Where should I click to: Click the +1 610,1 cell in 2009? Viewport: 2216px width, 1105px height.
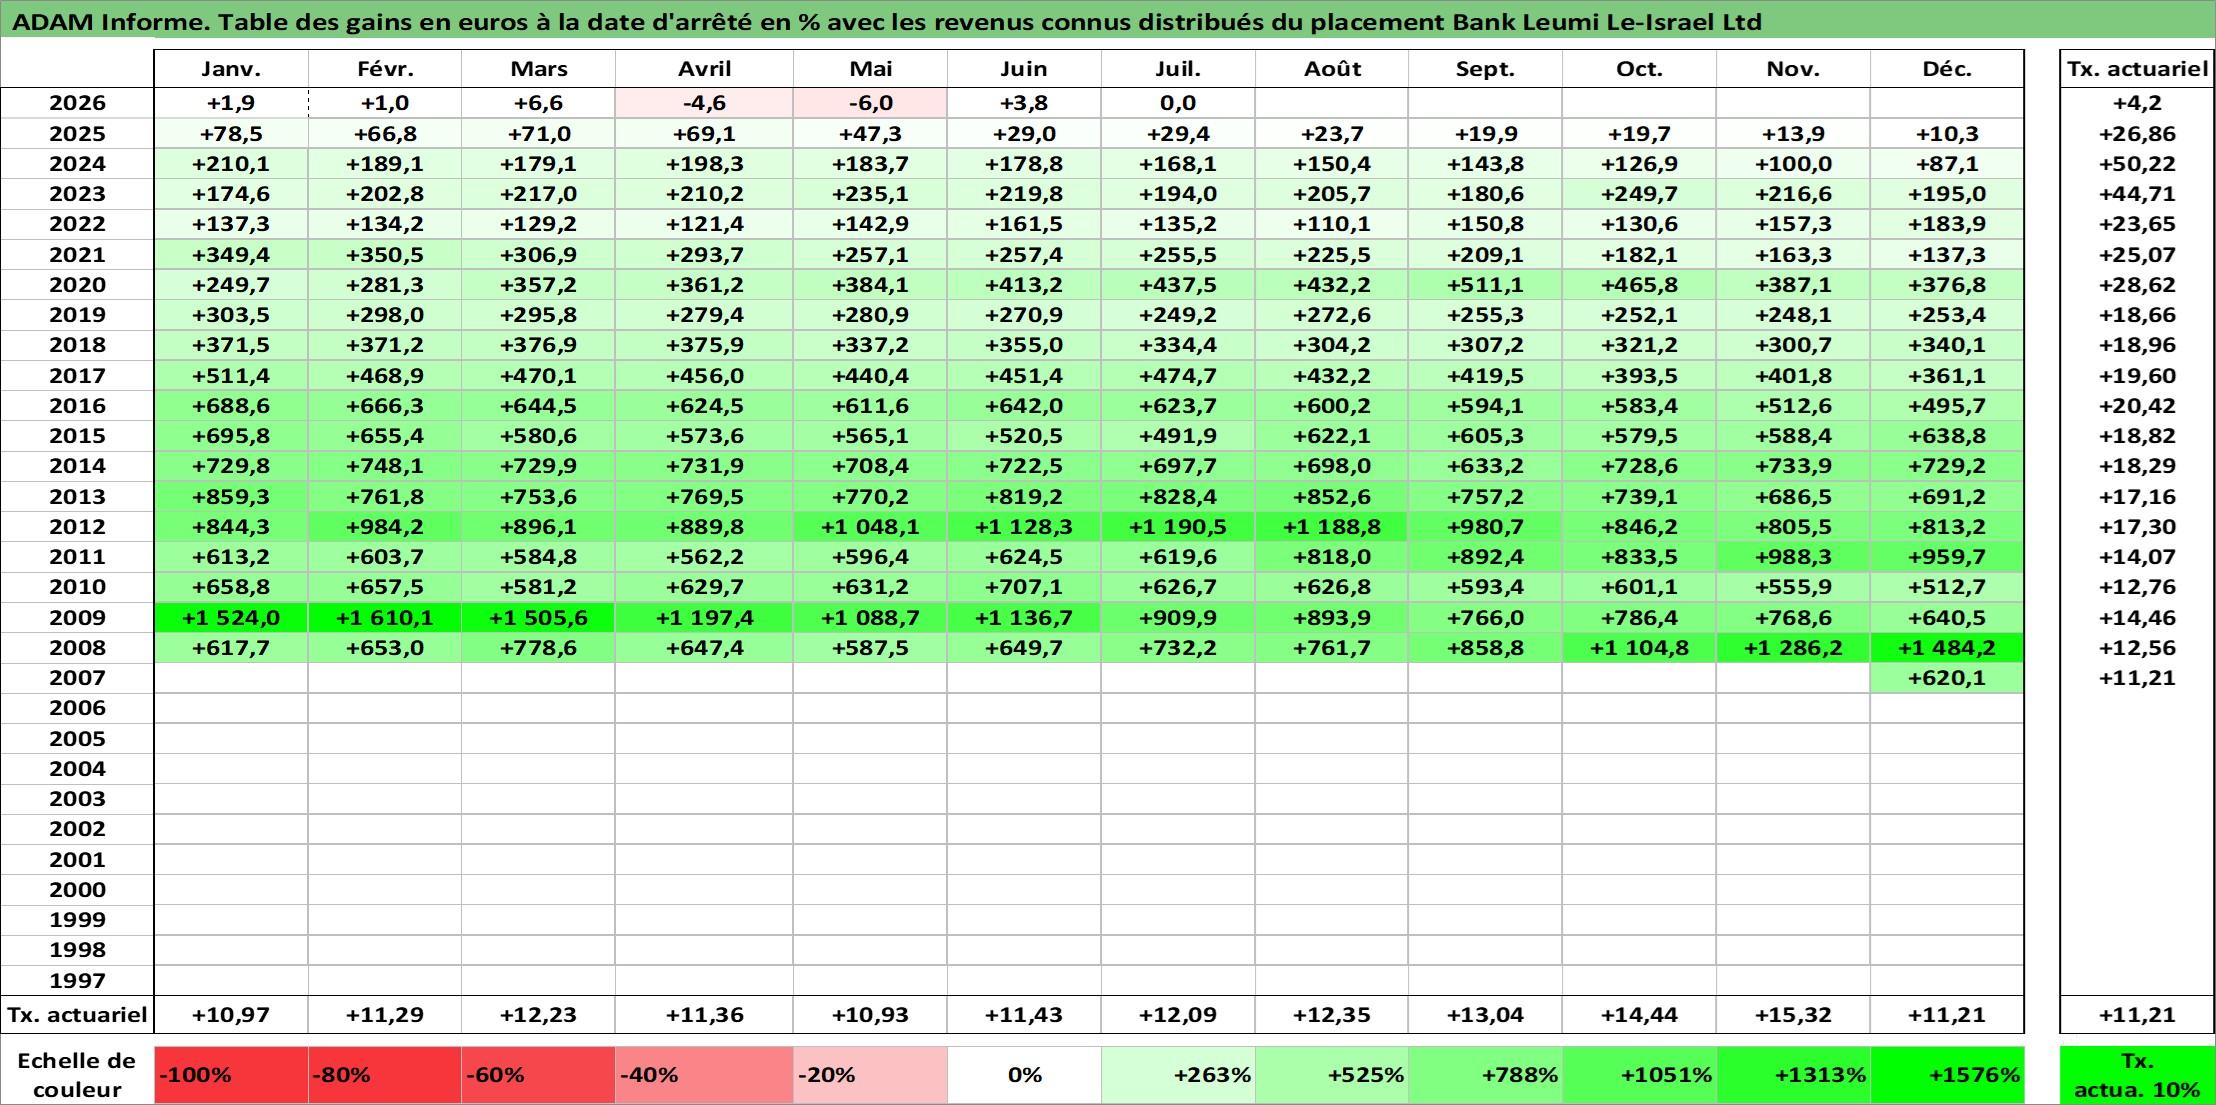click(x=385, y=618)
